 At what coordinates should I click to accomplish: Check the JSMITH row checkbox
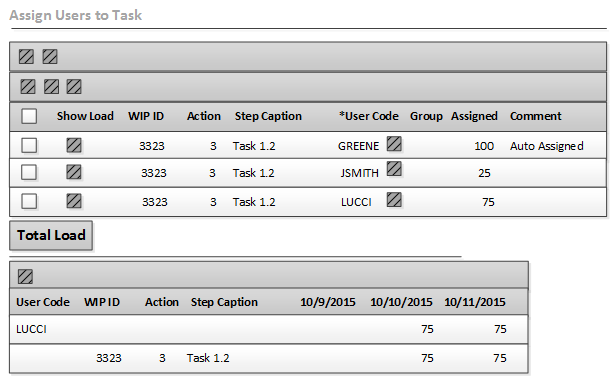click(x=29, y=172)
